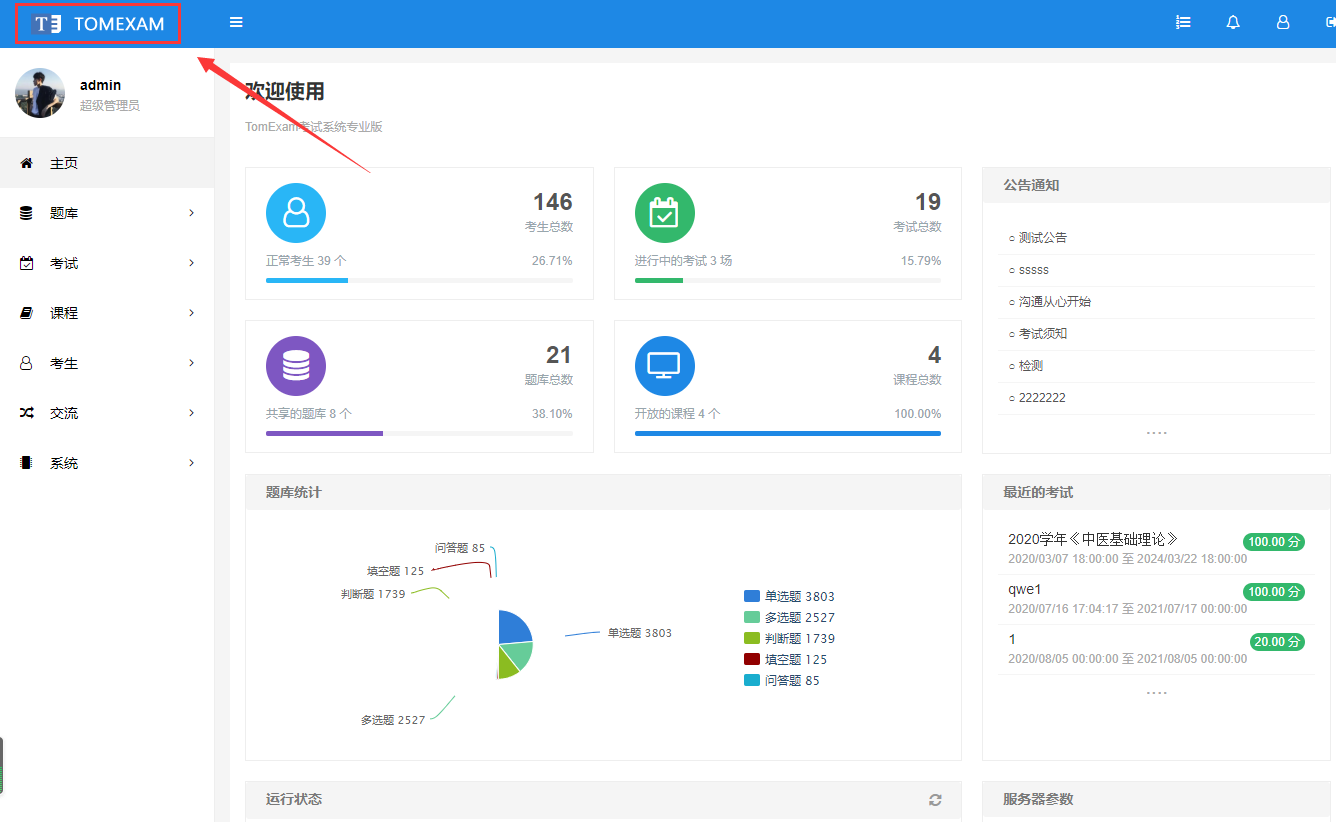The image size is (1336, 822).
Task: Open the task list icon in header
Action: click(1183, 22)
